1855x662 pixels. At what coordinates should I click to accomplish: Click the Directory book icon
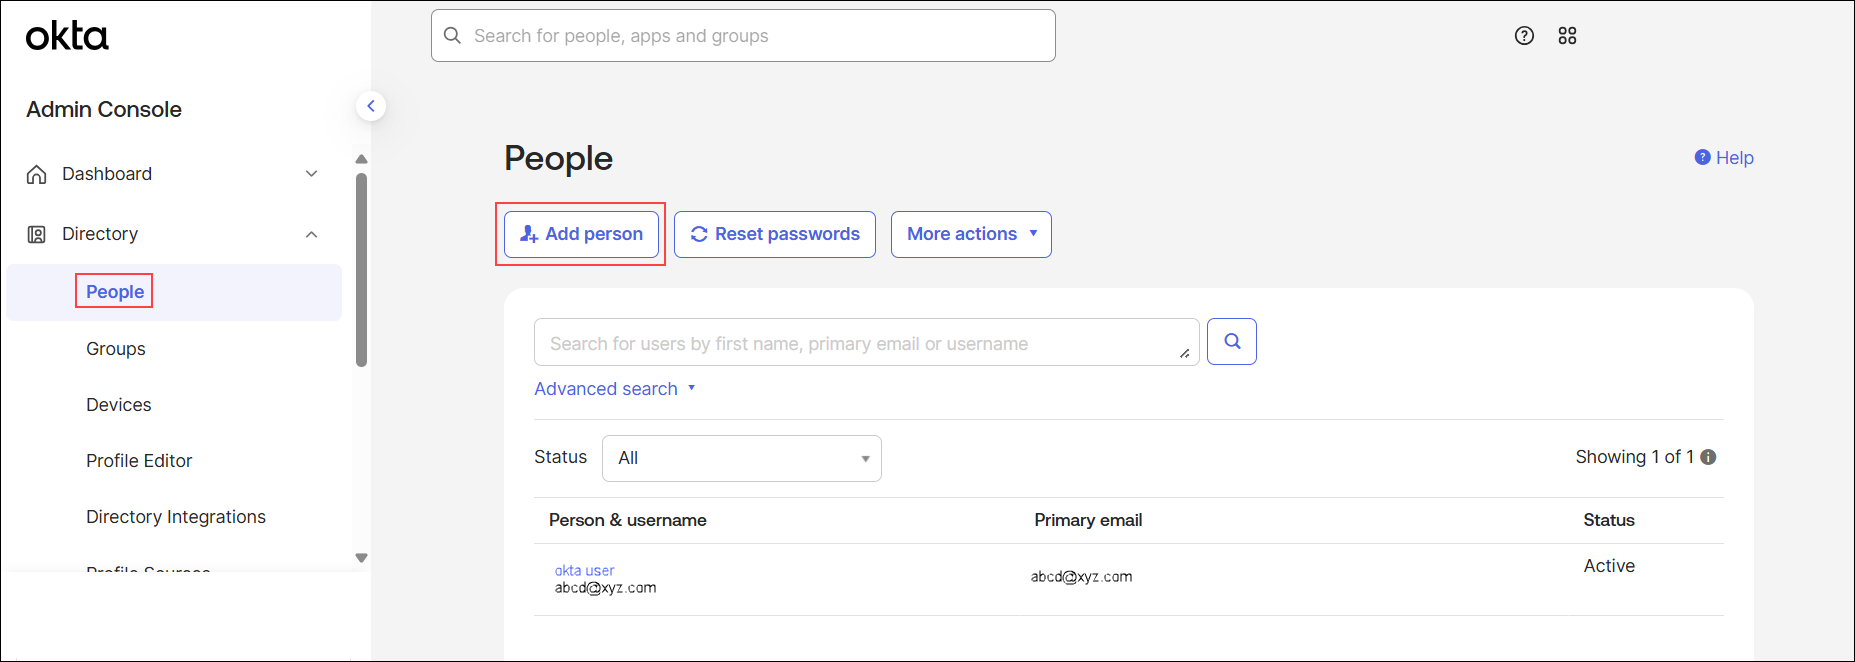point(37,235)
